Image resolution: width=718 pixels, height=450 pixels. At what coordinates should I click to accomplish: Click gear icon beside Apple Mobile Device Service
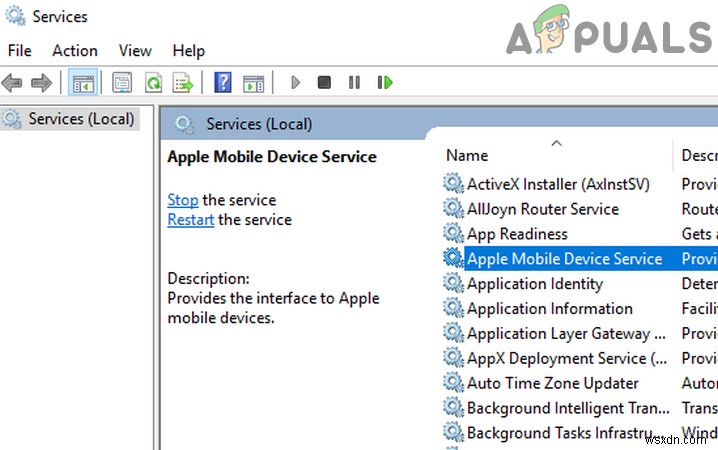453,258
